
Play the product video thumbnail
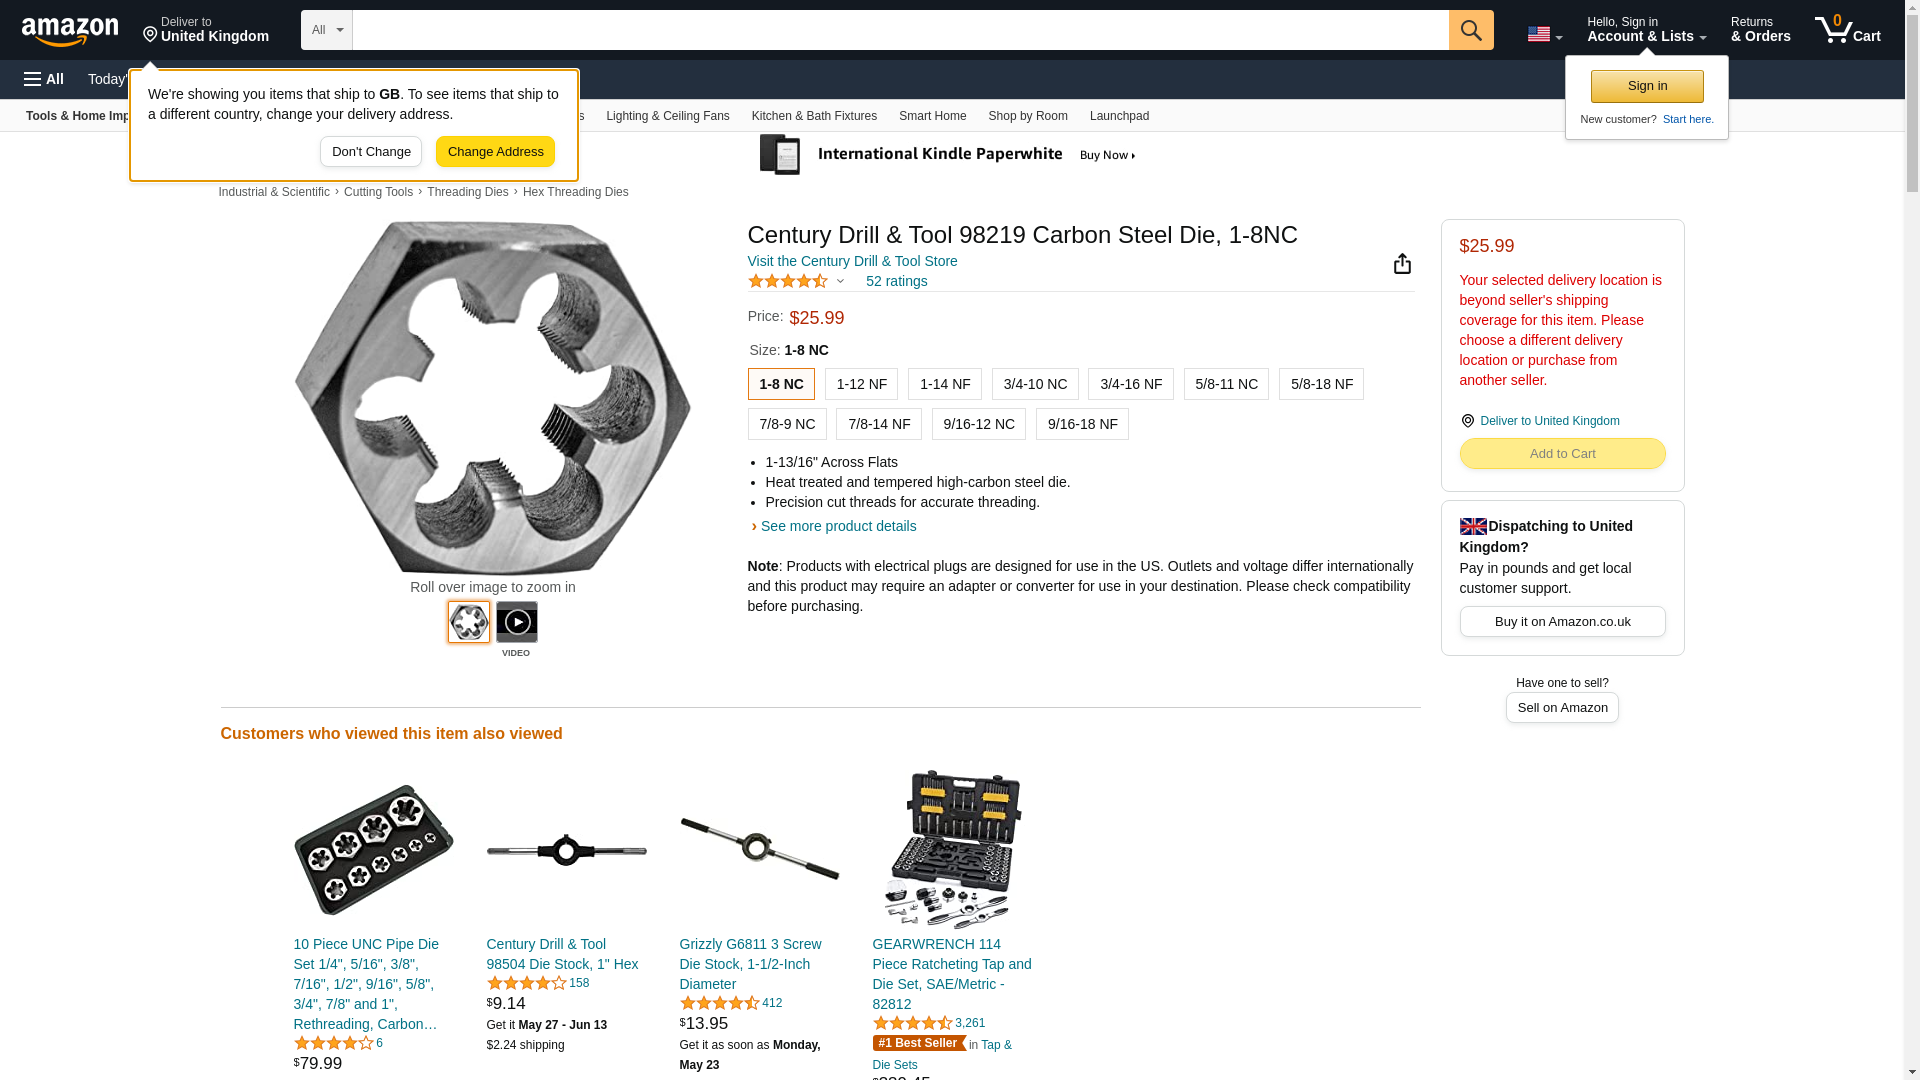pyautogui.click(x=516, y=622)
